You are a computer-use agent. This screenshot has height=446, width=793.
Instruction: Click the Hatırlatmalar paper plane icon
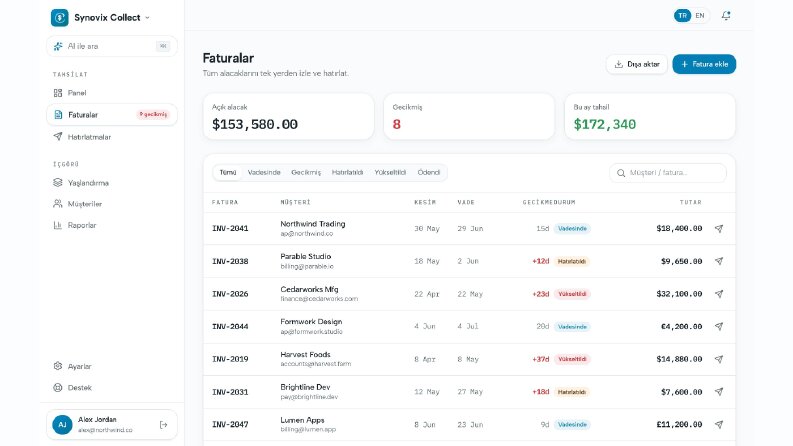pos(58,137)
